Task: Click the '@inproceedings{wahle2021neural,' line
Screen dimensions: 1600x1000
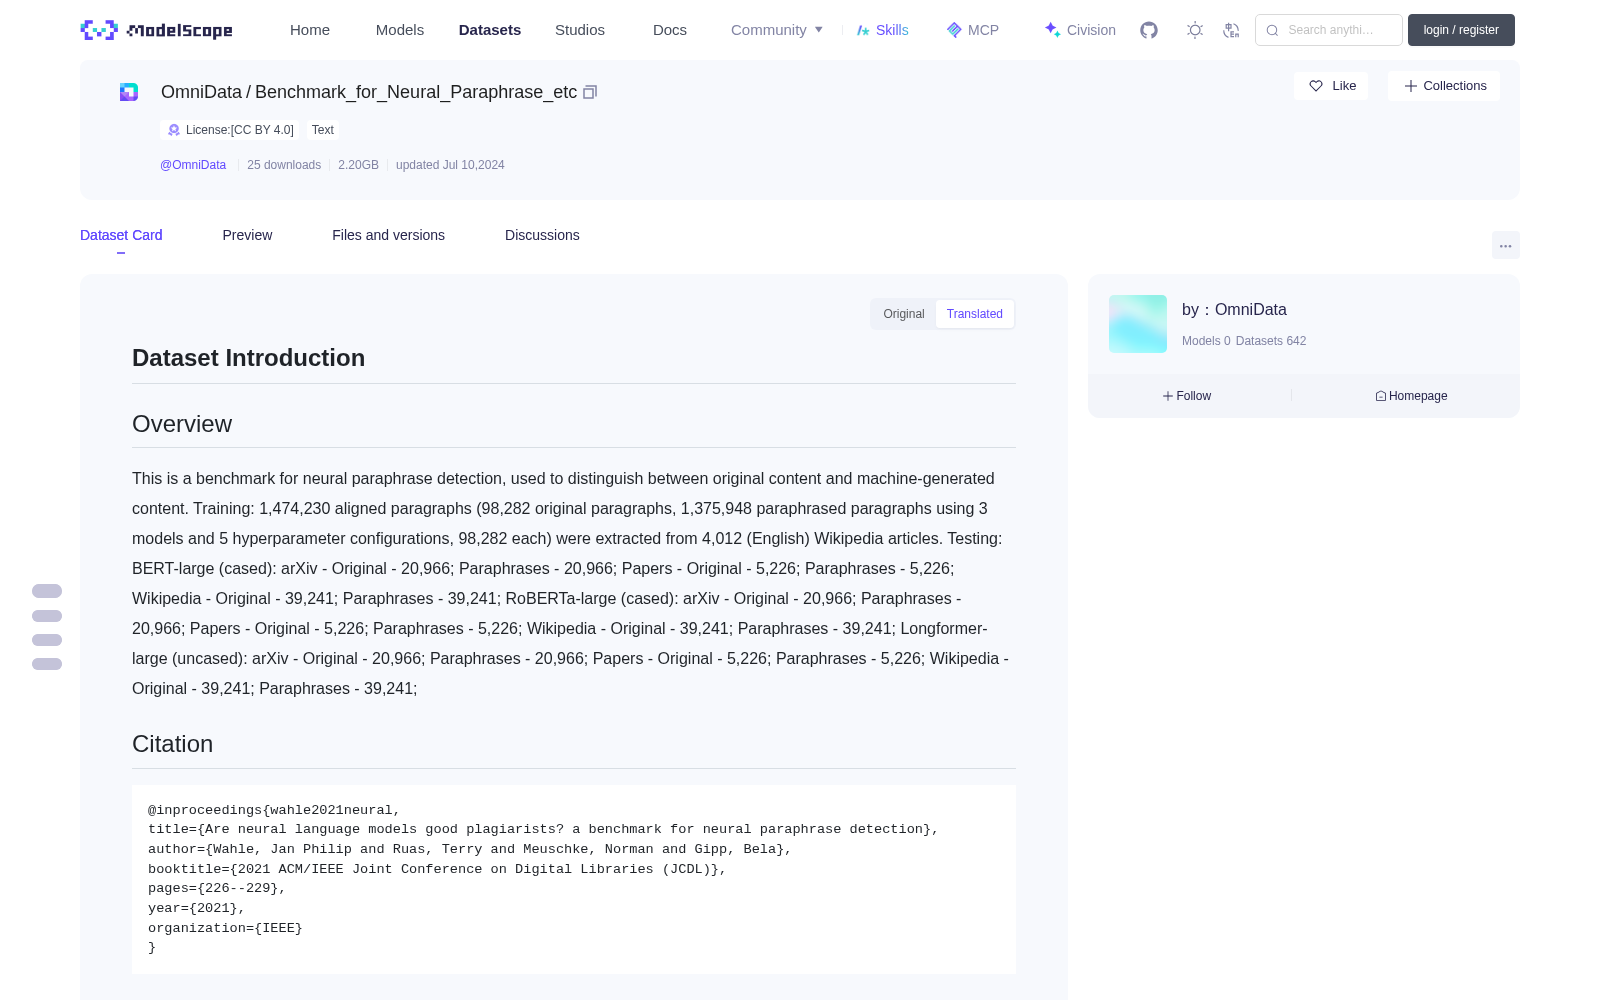Action: click(x=274, y=810)
